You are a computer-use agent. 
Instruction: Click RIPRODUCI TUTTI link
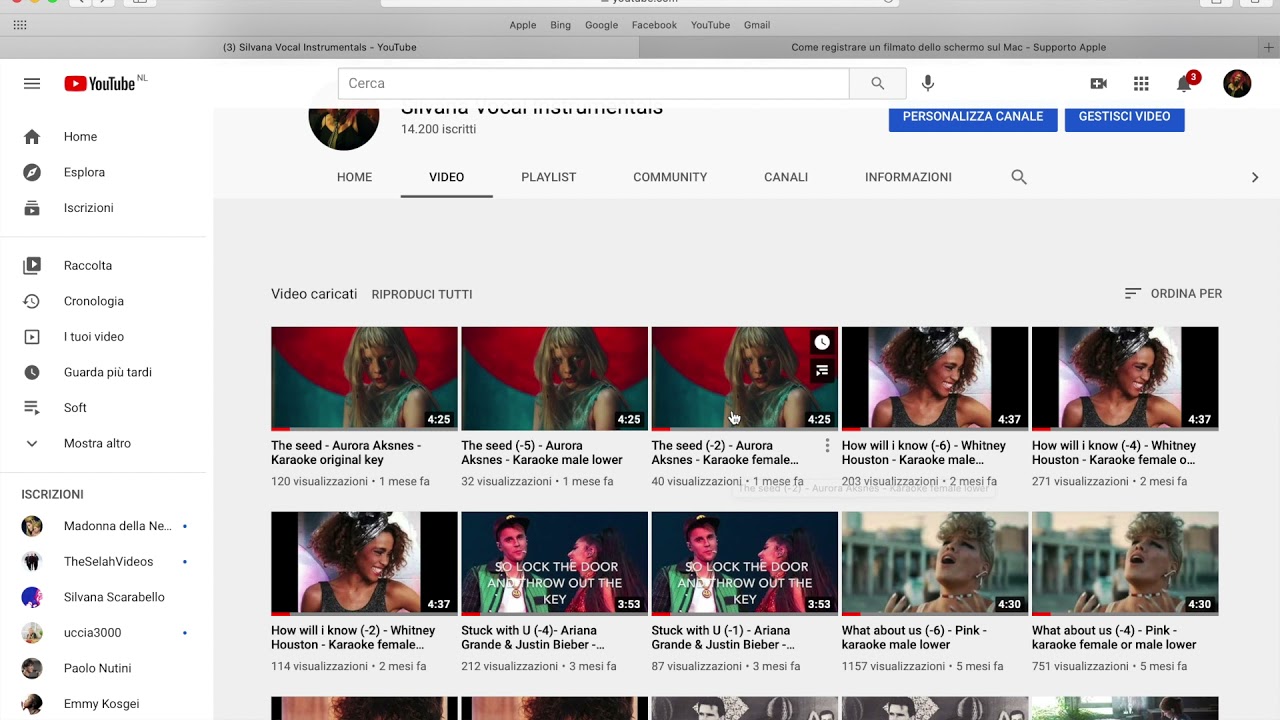pyautogui.click(x=422, y=295)
